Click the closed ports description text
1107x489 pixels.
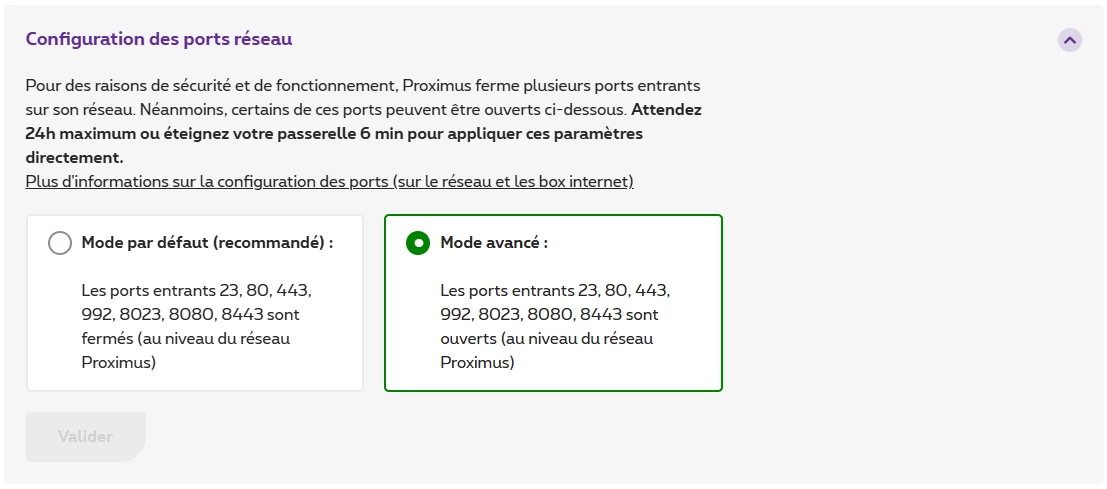click(x=196, y=327)
